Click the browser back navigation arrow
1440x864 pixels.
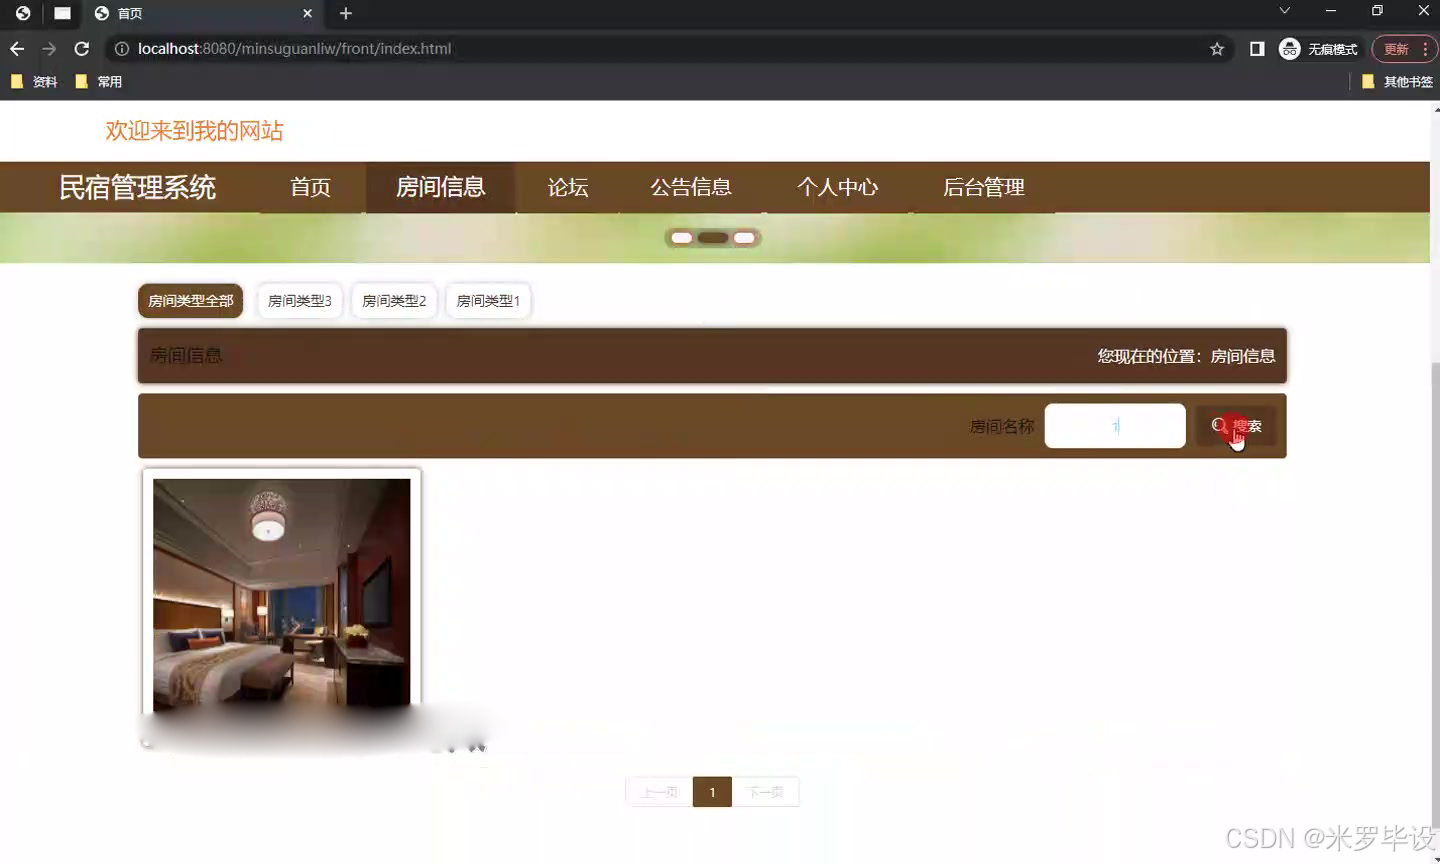16,48
